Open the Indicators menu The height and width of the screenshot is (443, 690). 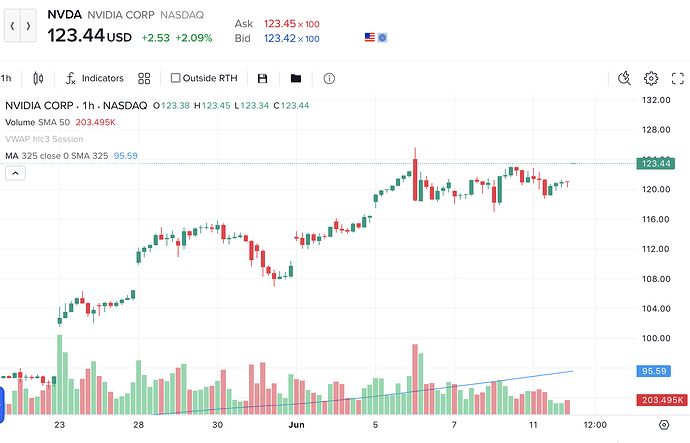95,78
